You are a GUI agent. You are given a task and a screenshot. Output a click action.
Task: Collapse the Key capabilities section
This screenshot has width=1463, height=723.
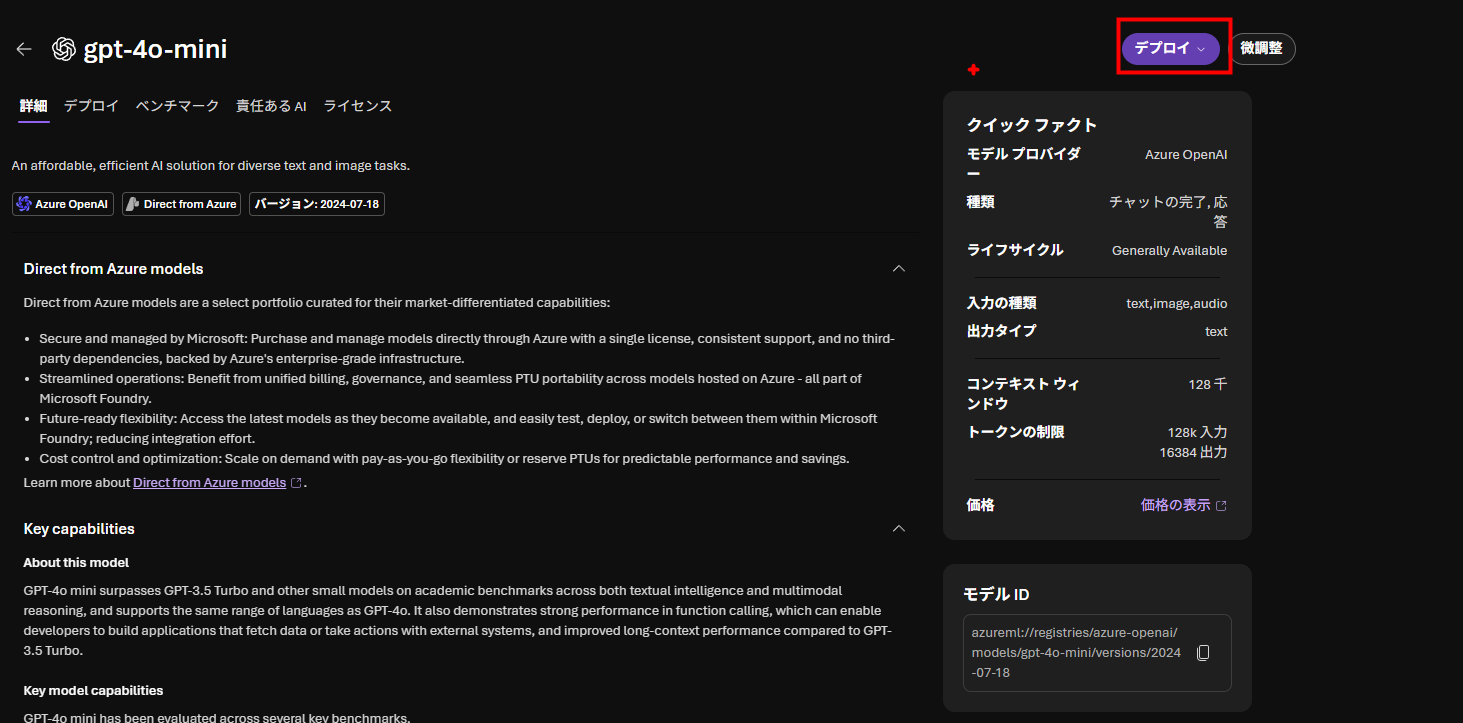899,529
